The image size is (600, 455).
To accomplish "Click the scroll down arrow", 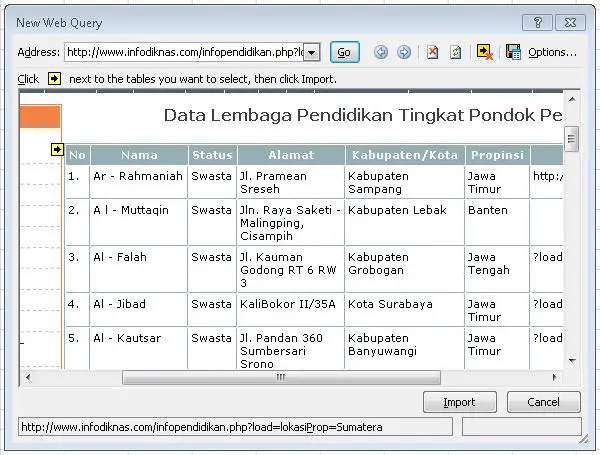I will tap(571, 362).
